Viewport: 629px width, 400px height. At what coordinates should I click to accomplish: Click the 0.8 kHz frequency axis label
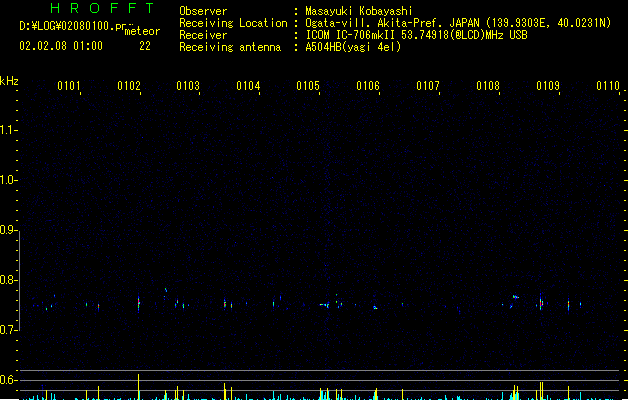click(x=7, y=280)
